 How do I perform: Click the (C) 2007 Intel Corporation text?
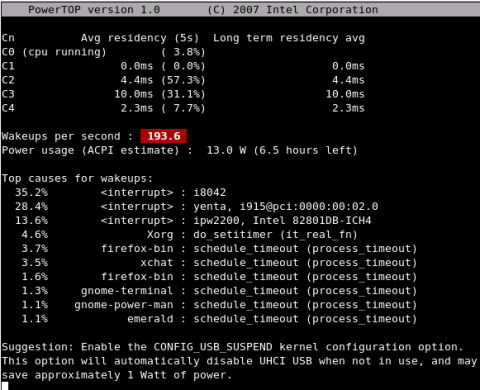(293, 10)
